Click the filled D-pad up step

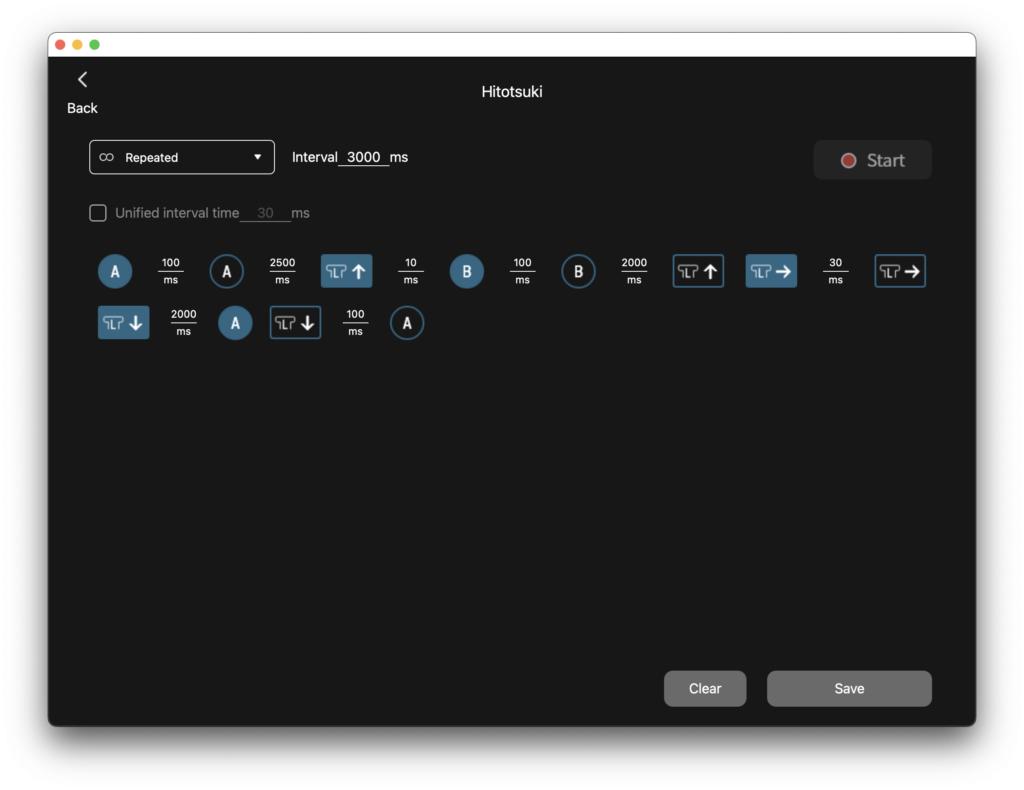(346, 271)
